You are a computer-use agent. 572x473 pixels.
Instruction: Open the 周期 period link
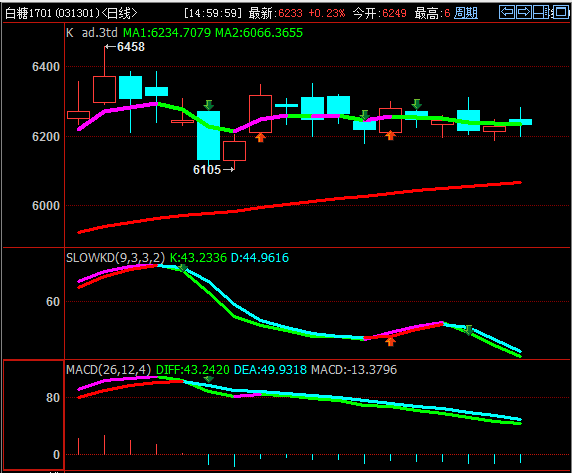pos(466,13)
